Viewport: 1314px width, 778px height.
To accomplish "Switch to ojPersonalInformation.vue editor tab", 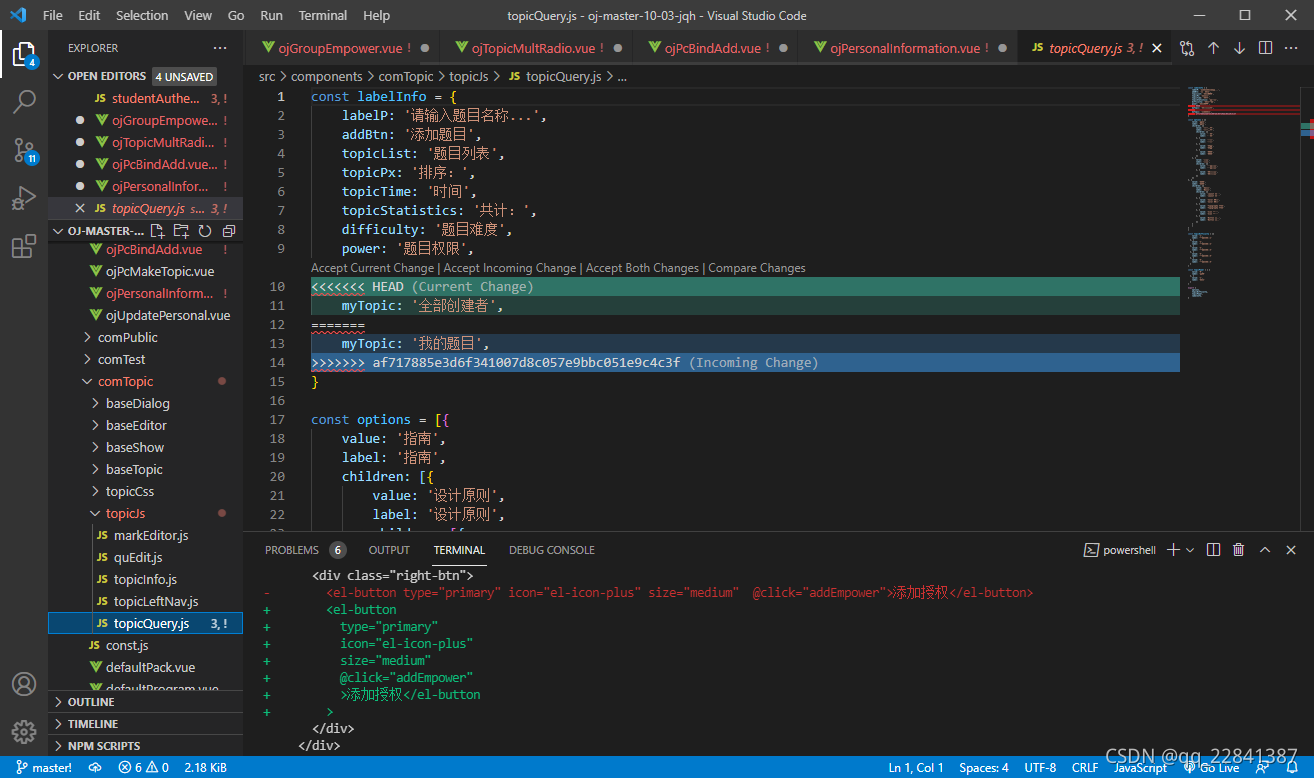I will click(906, 48).
